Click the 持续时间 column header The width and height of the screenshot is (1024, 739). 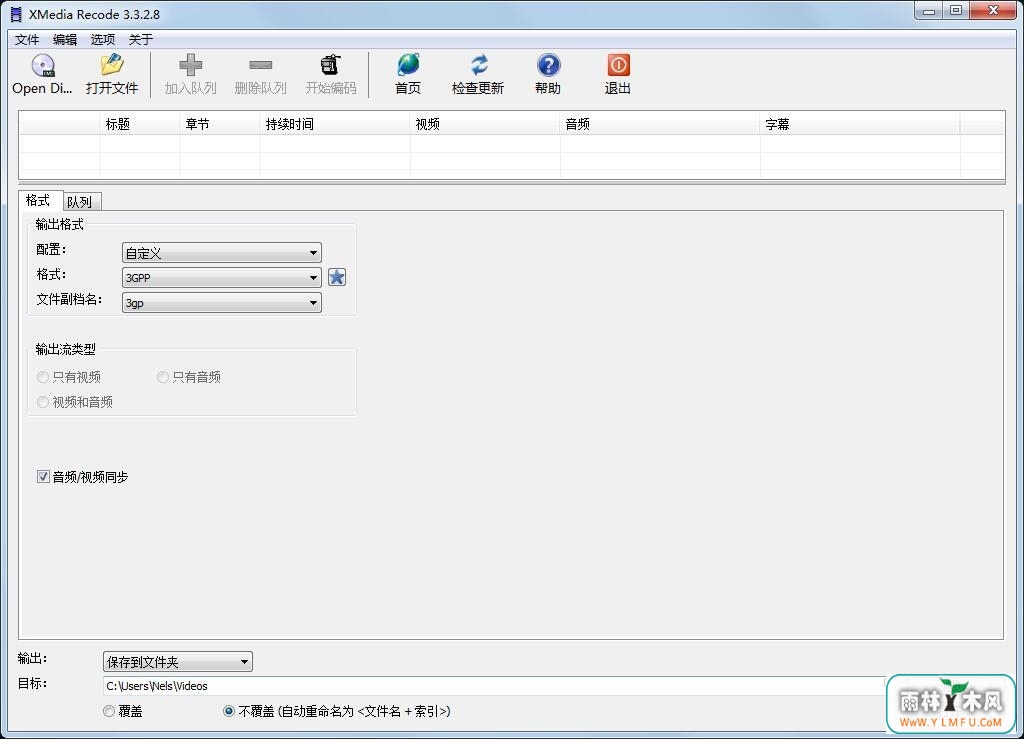[x=335, y=124]
